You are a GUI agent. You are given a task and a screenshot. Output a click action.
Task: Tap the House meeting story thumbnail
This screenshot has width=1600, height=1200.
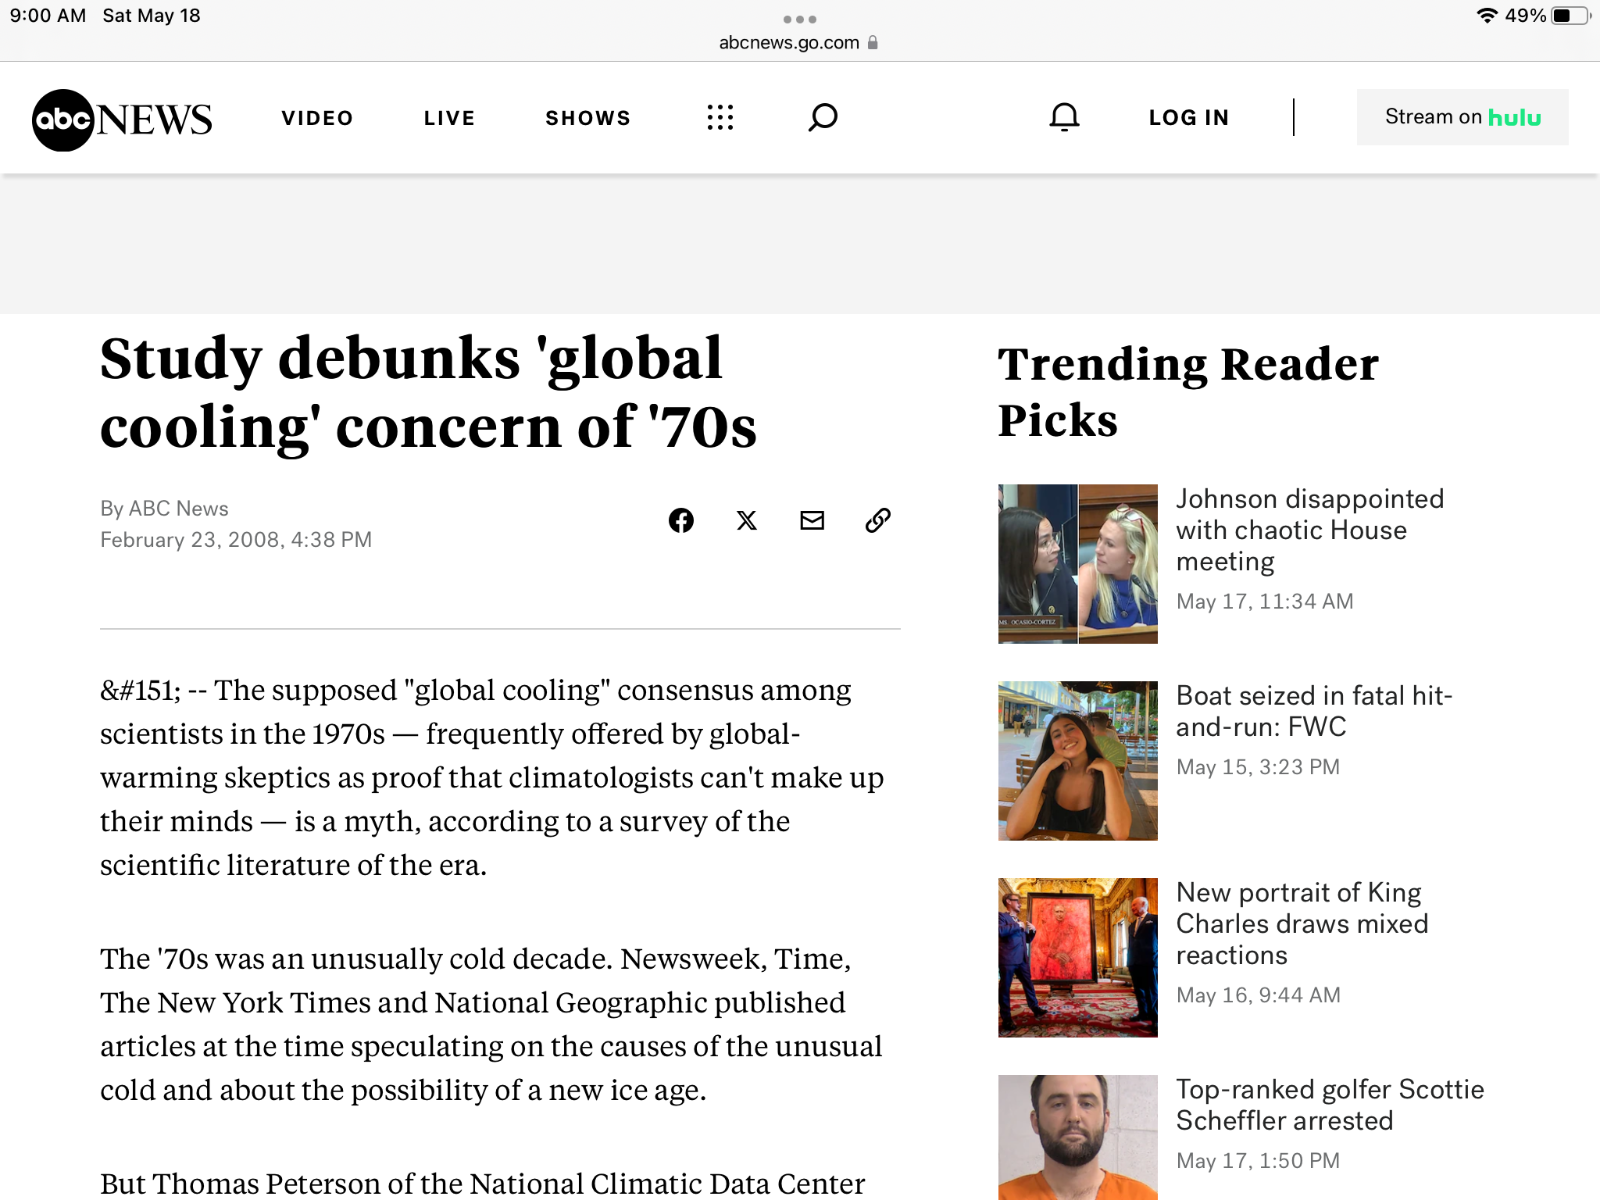[1078, 564]
